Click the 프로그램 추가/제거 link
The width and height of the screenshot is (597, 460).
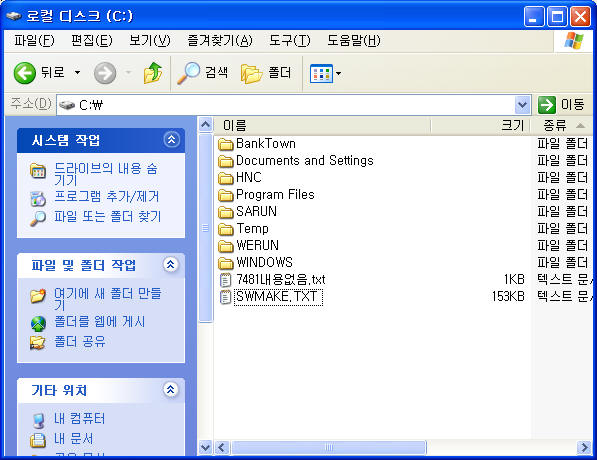[107, 196]
